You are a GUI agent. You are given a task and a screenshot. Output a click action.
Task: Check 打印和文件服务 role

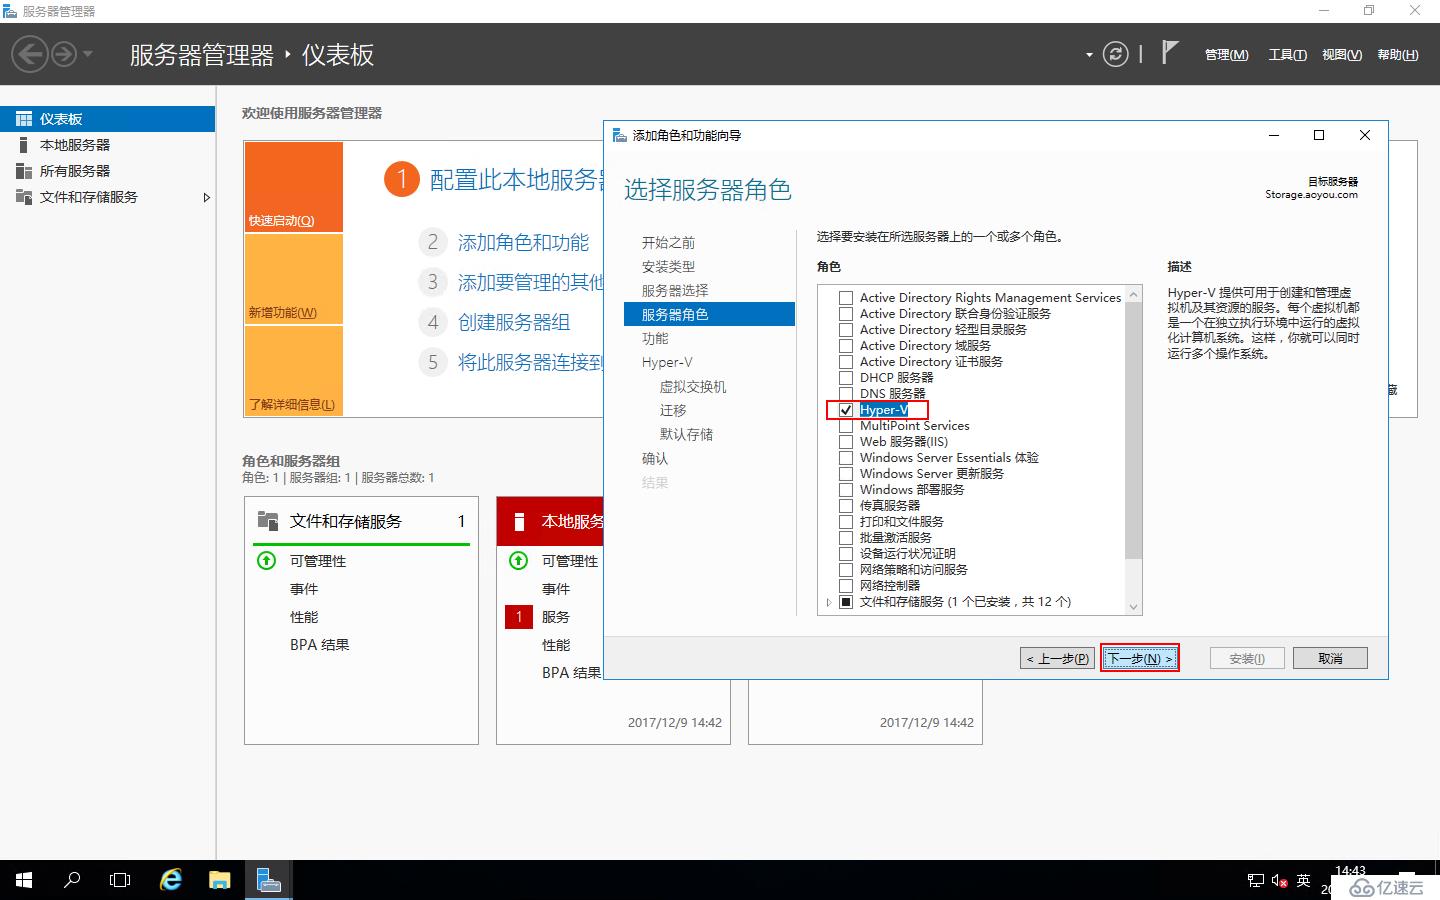[x=846, y=522]
